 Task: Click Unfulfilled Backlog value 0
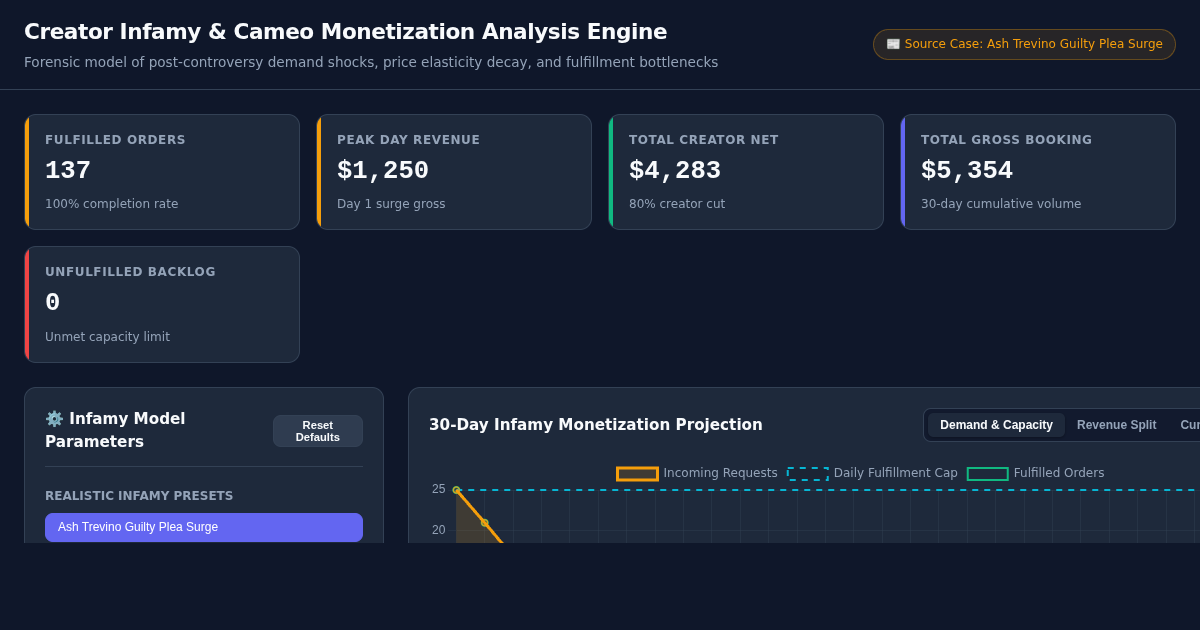pos(53,303)
